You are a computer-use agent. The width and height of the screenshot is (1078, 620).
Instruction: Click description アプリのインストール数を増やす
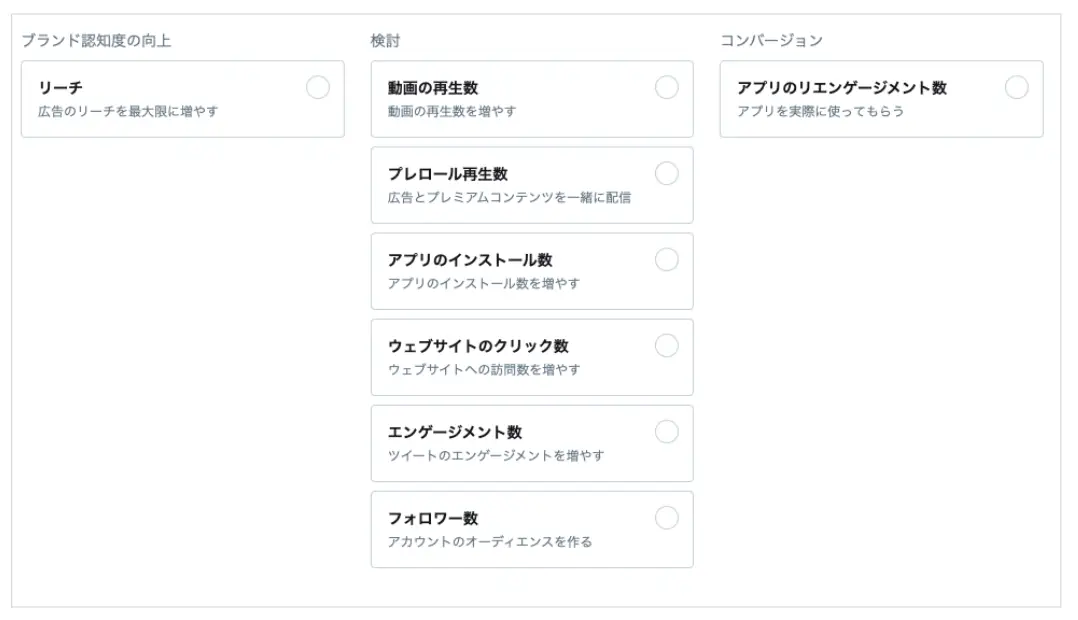(x=484, y=283)
